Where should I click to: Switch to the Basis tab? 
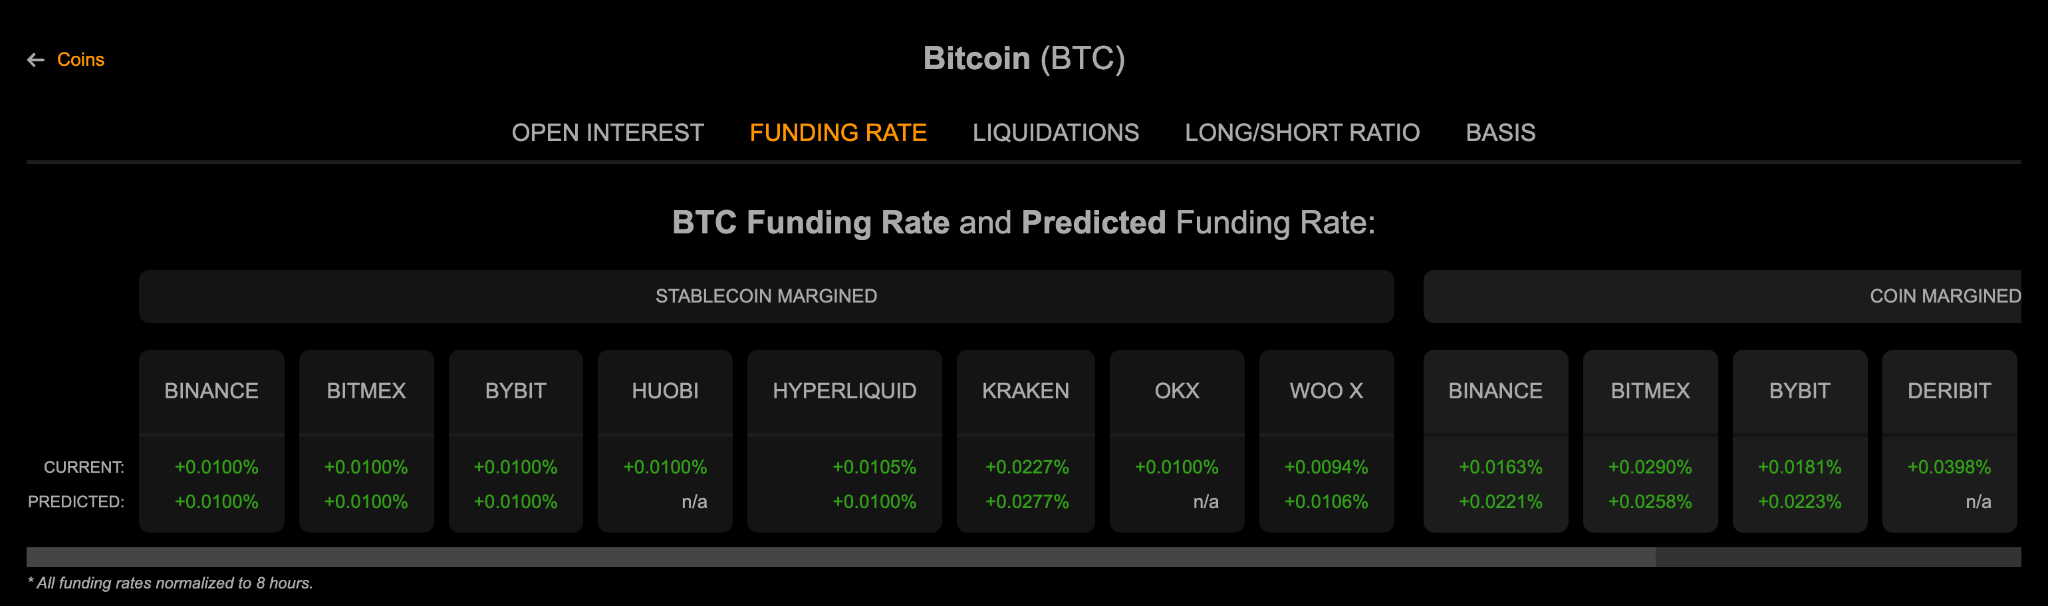(1500, 133)
